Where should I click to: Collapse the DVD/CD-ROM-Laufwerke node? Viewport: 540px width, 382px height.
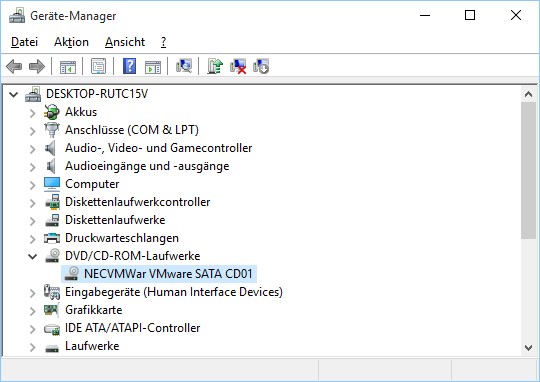[32, 256]
